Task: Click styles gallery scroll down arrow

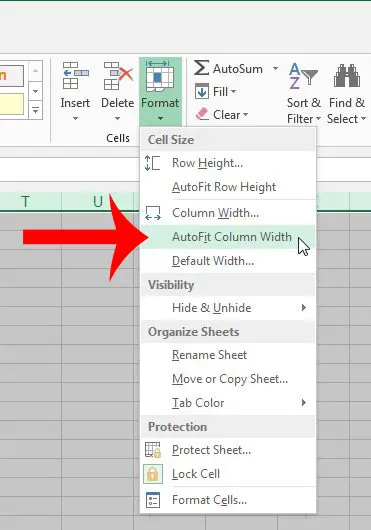Action: [x=35, y=91]
